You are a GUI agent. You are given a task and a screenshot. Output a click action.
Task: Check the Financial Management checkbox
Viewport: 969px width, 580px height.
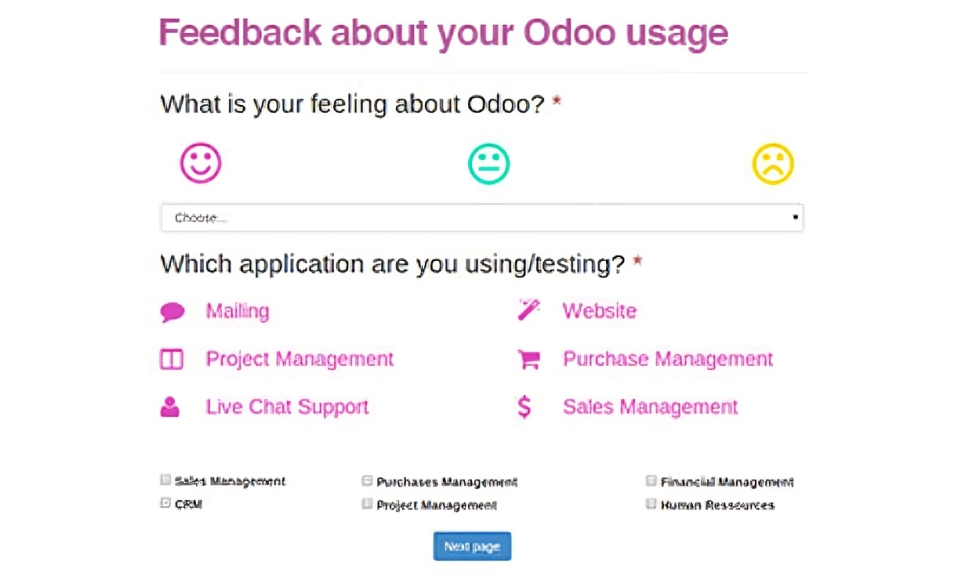tap(651, 481)
